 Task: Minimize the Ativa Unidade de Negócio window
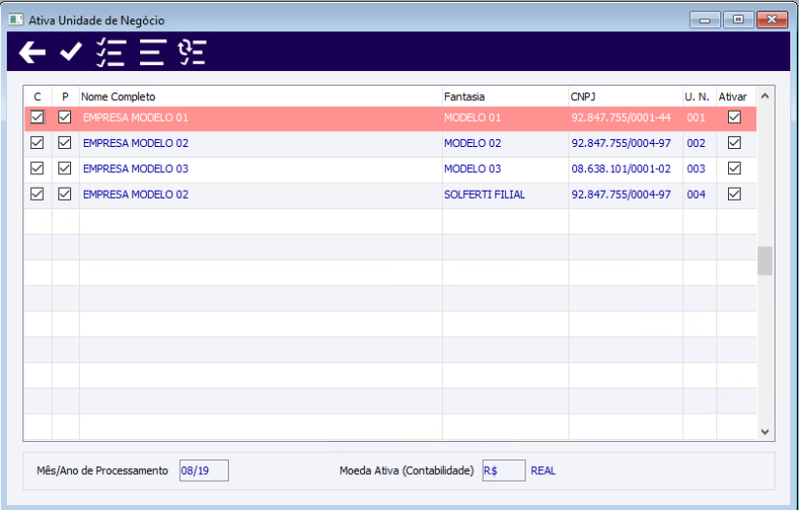[705, 20]
